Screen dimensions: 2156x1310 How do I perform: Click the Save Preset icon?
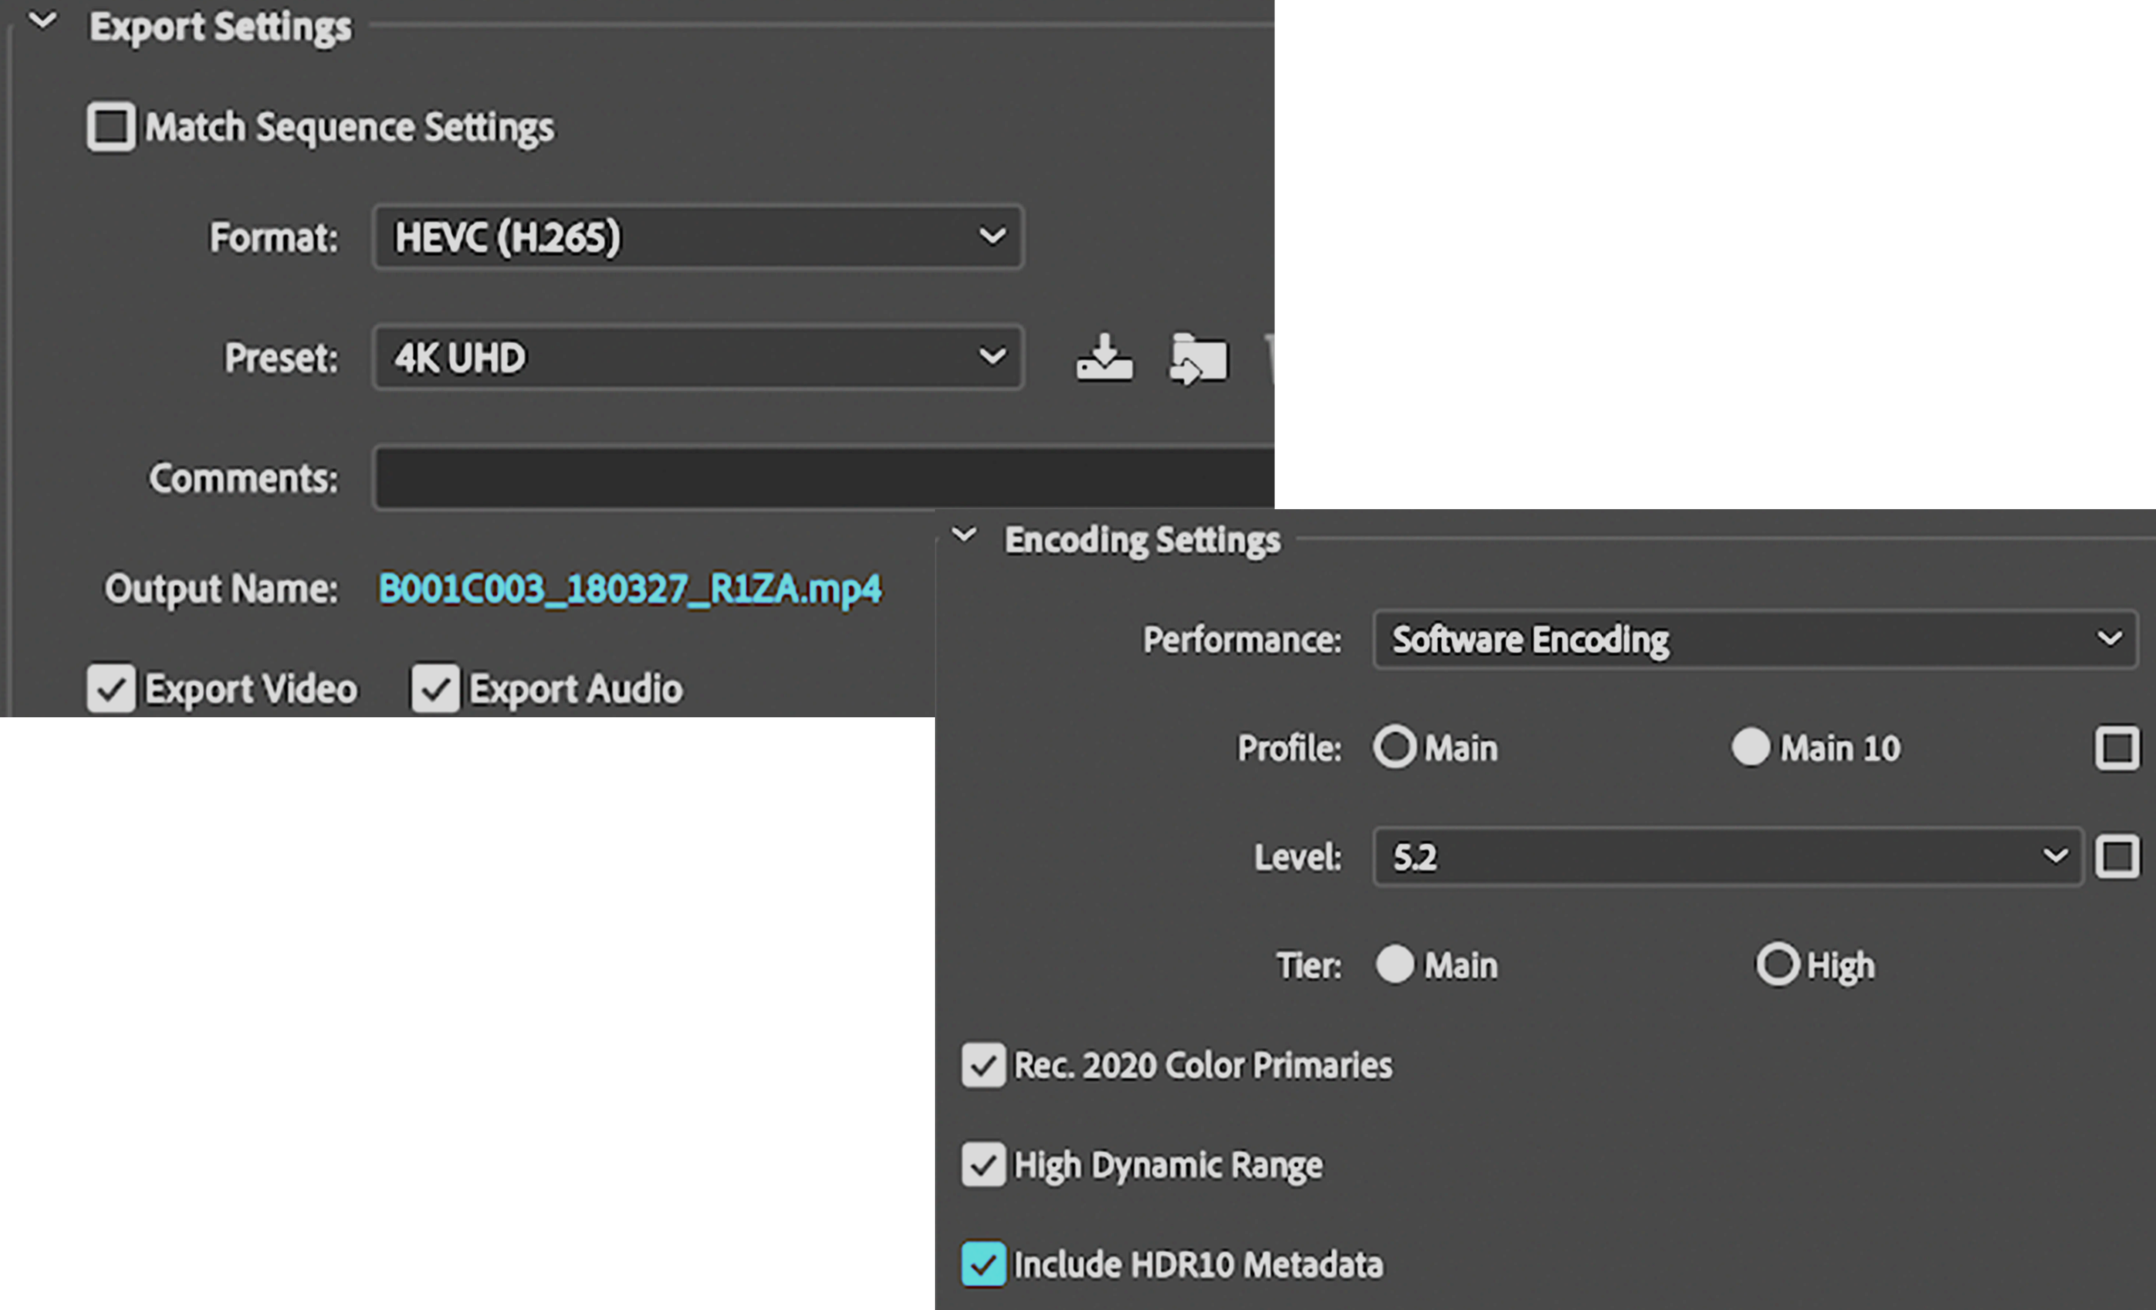click(1104, 358)
